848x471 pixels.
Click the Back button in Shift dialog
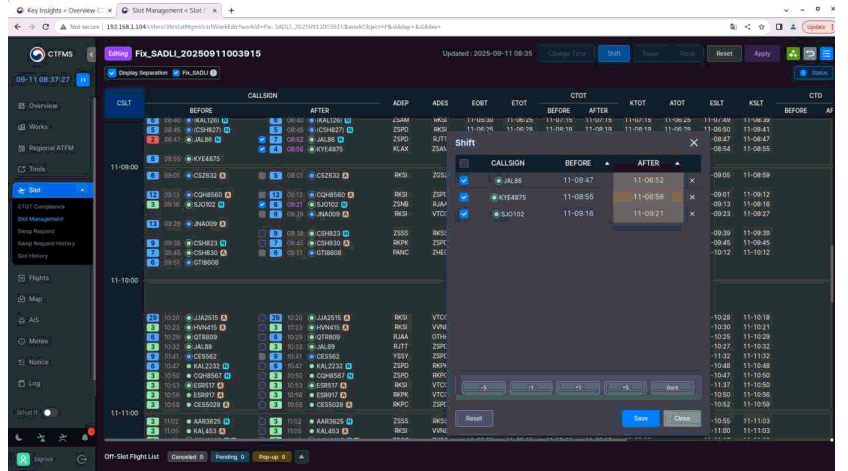point(672,388)
